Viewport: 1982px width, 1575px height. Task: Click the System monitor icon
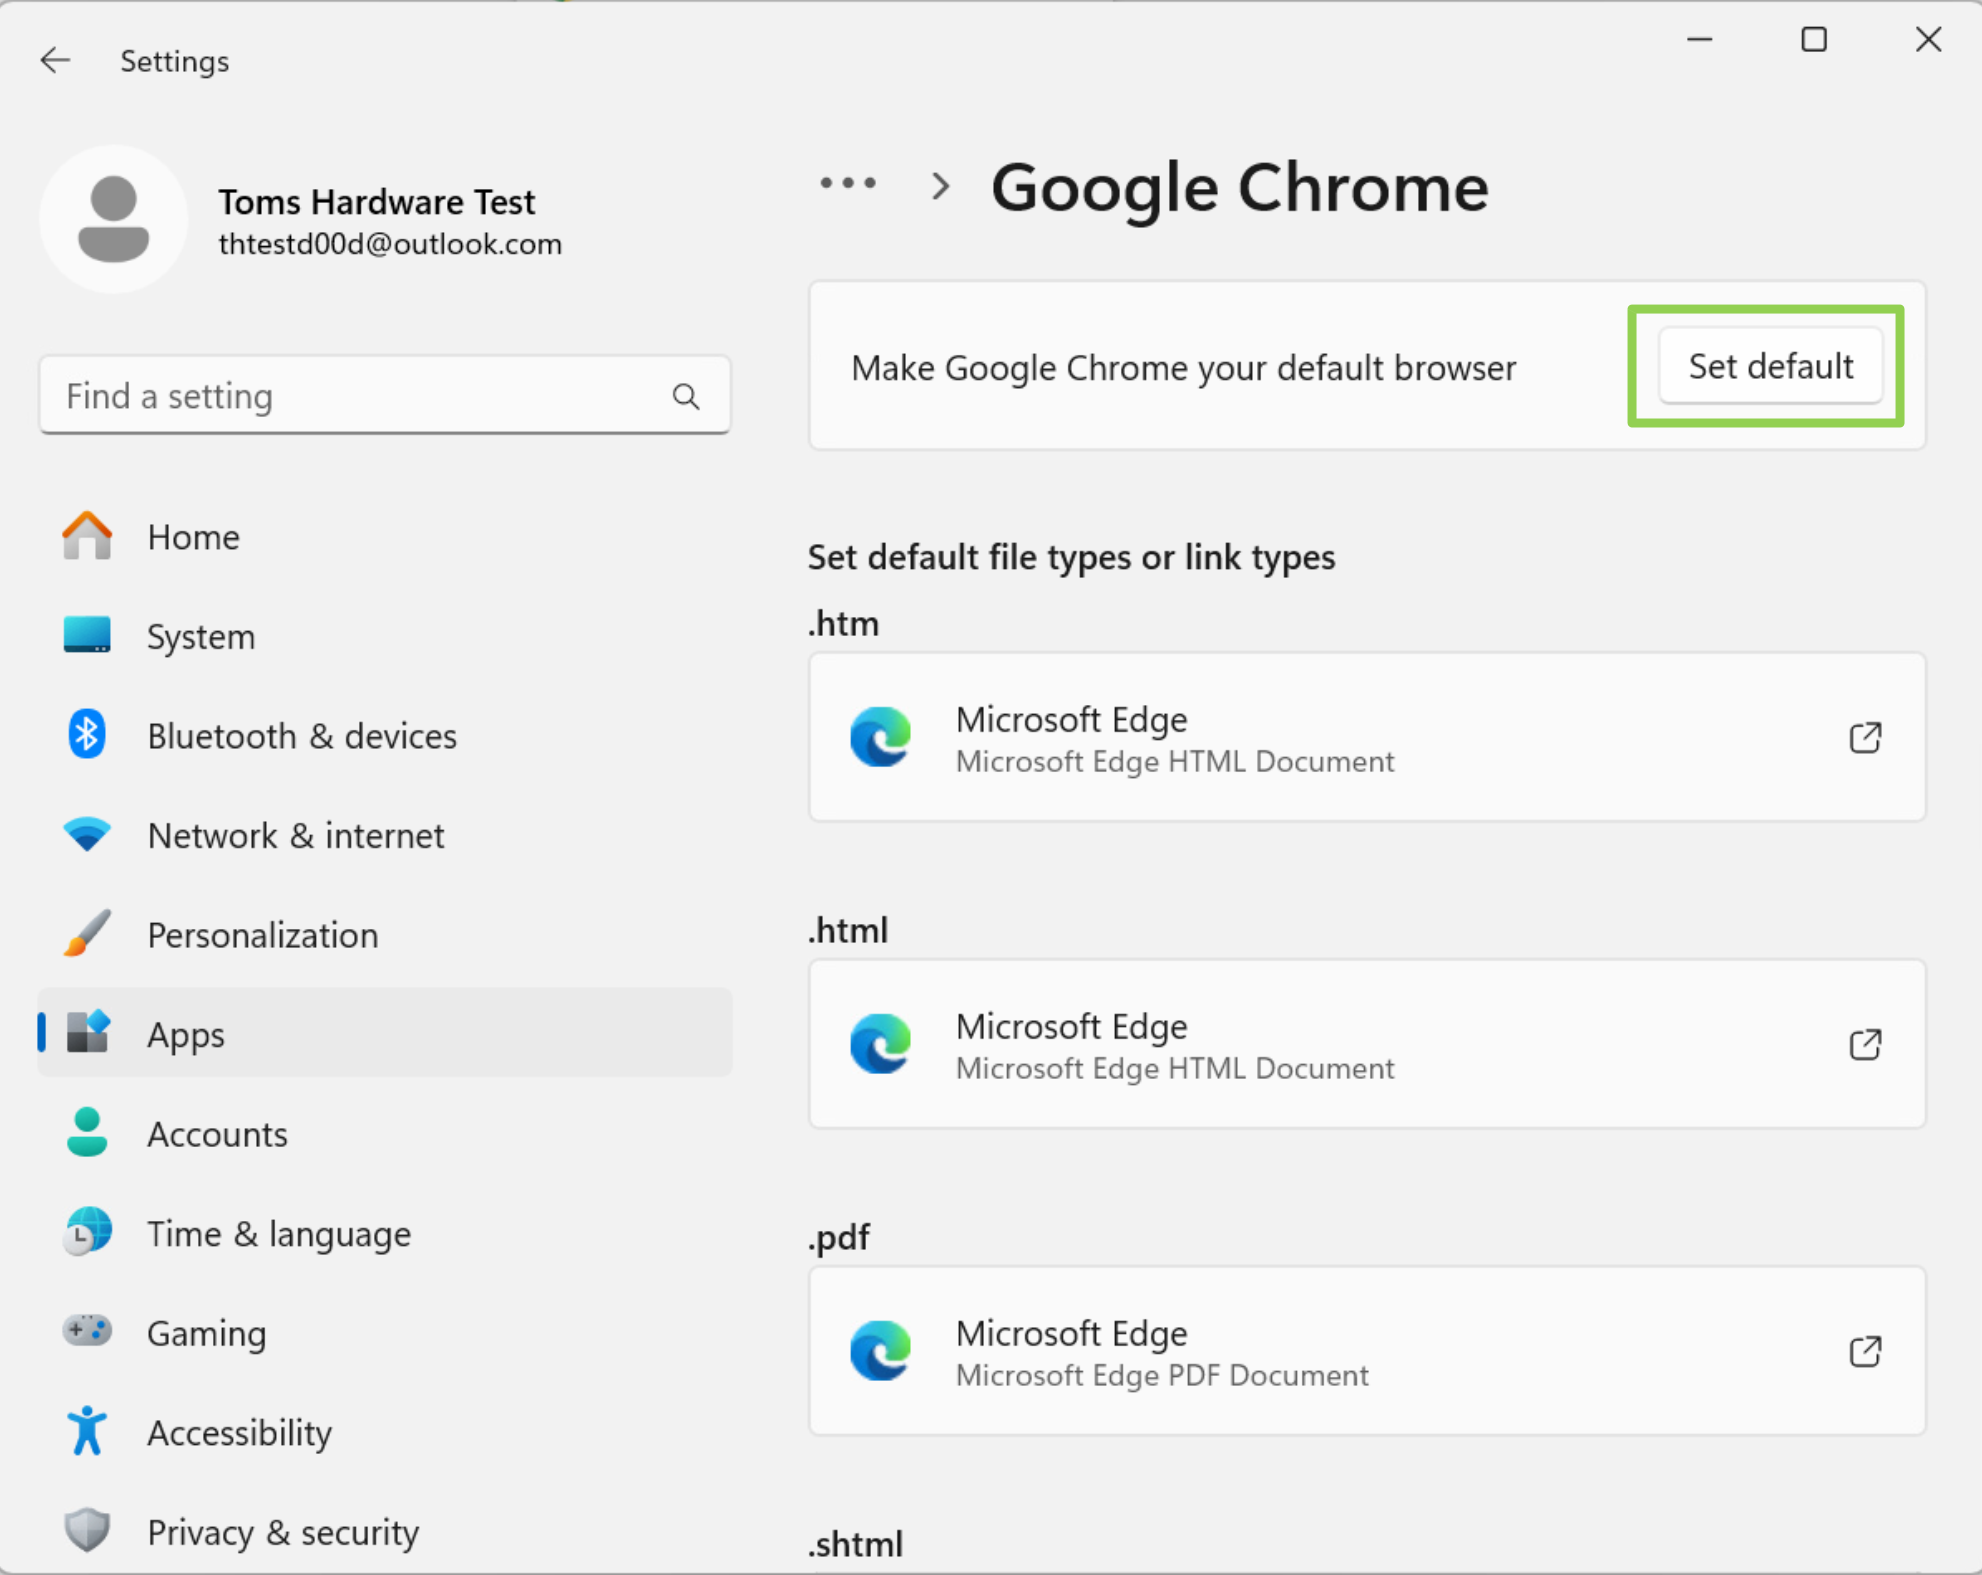[87, 635]
